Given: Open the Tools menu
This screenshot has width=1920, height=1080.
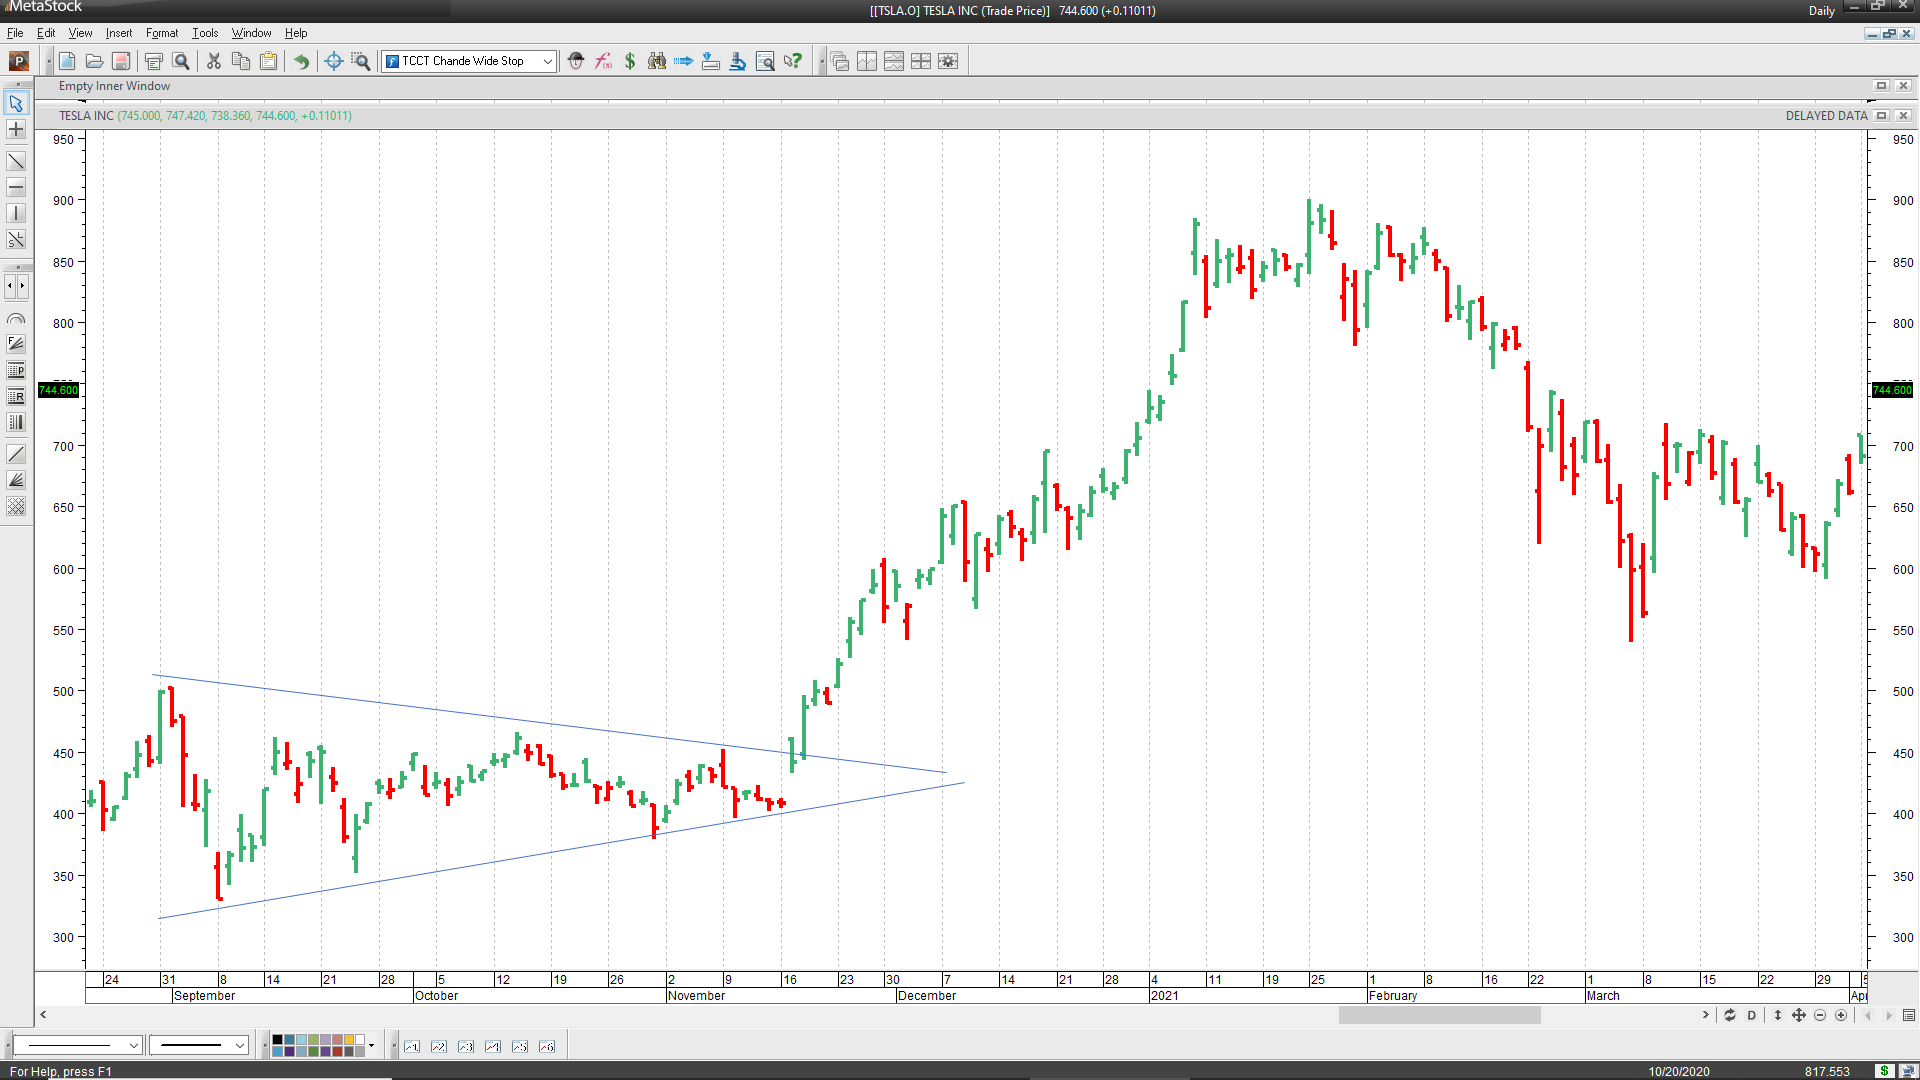Looking at the screenshot, I should tap(205, 33).
